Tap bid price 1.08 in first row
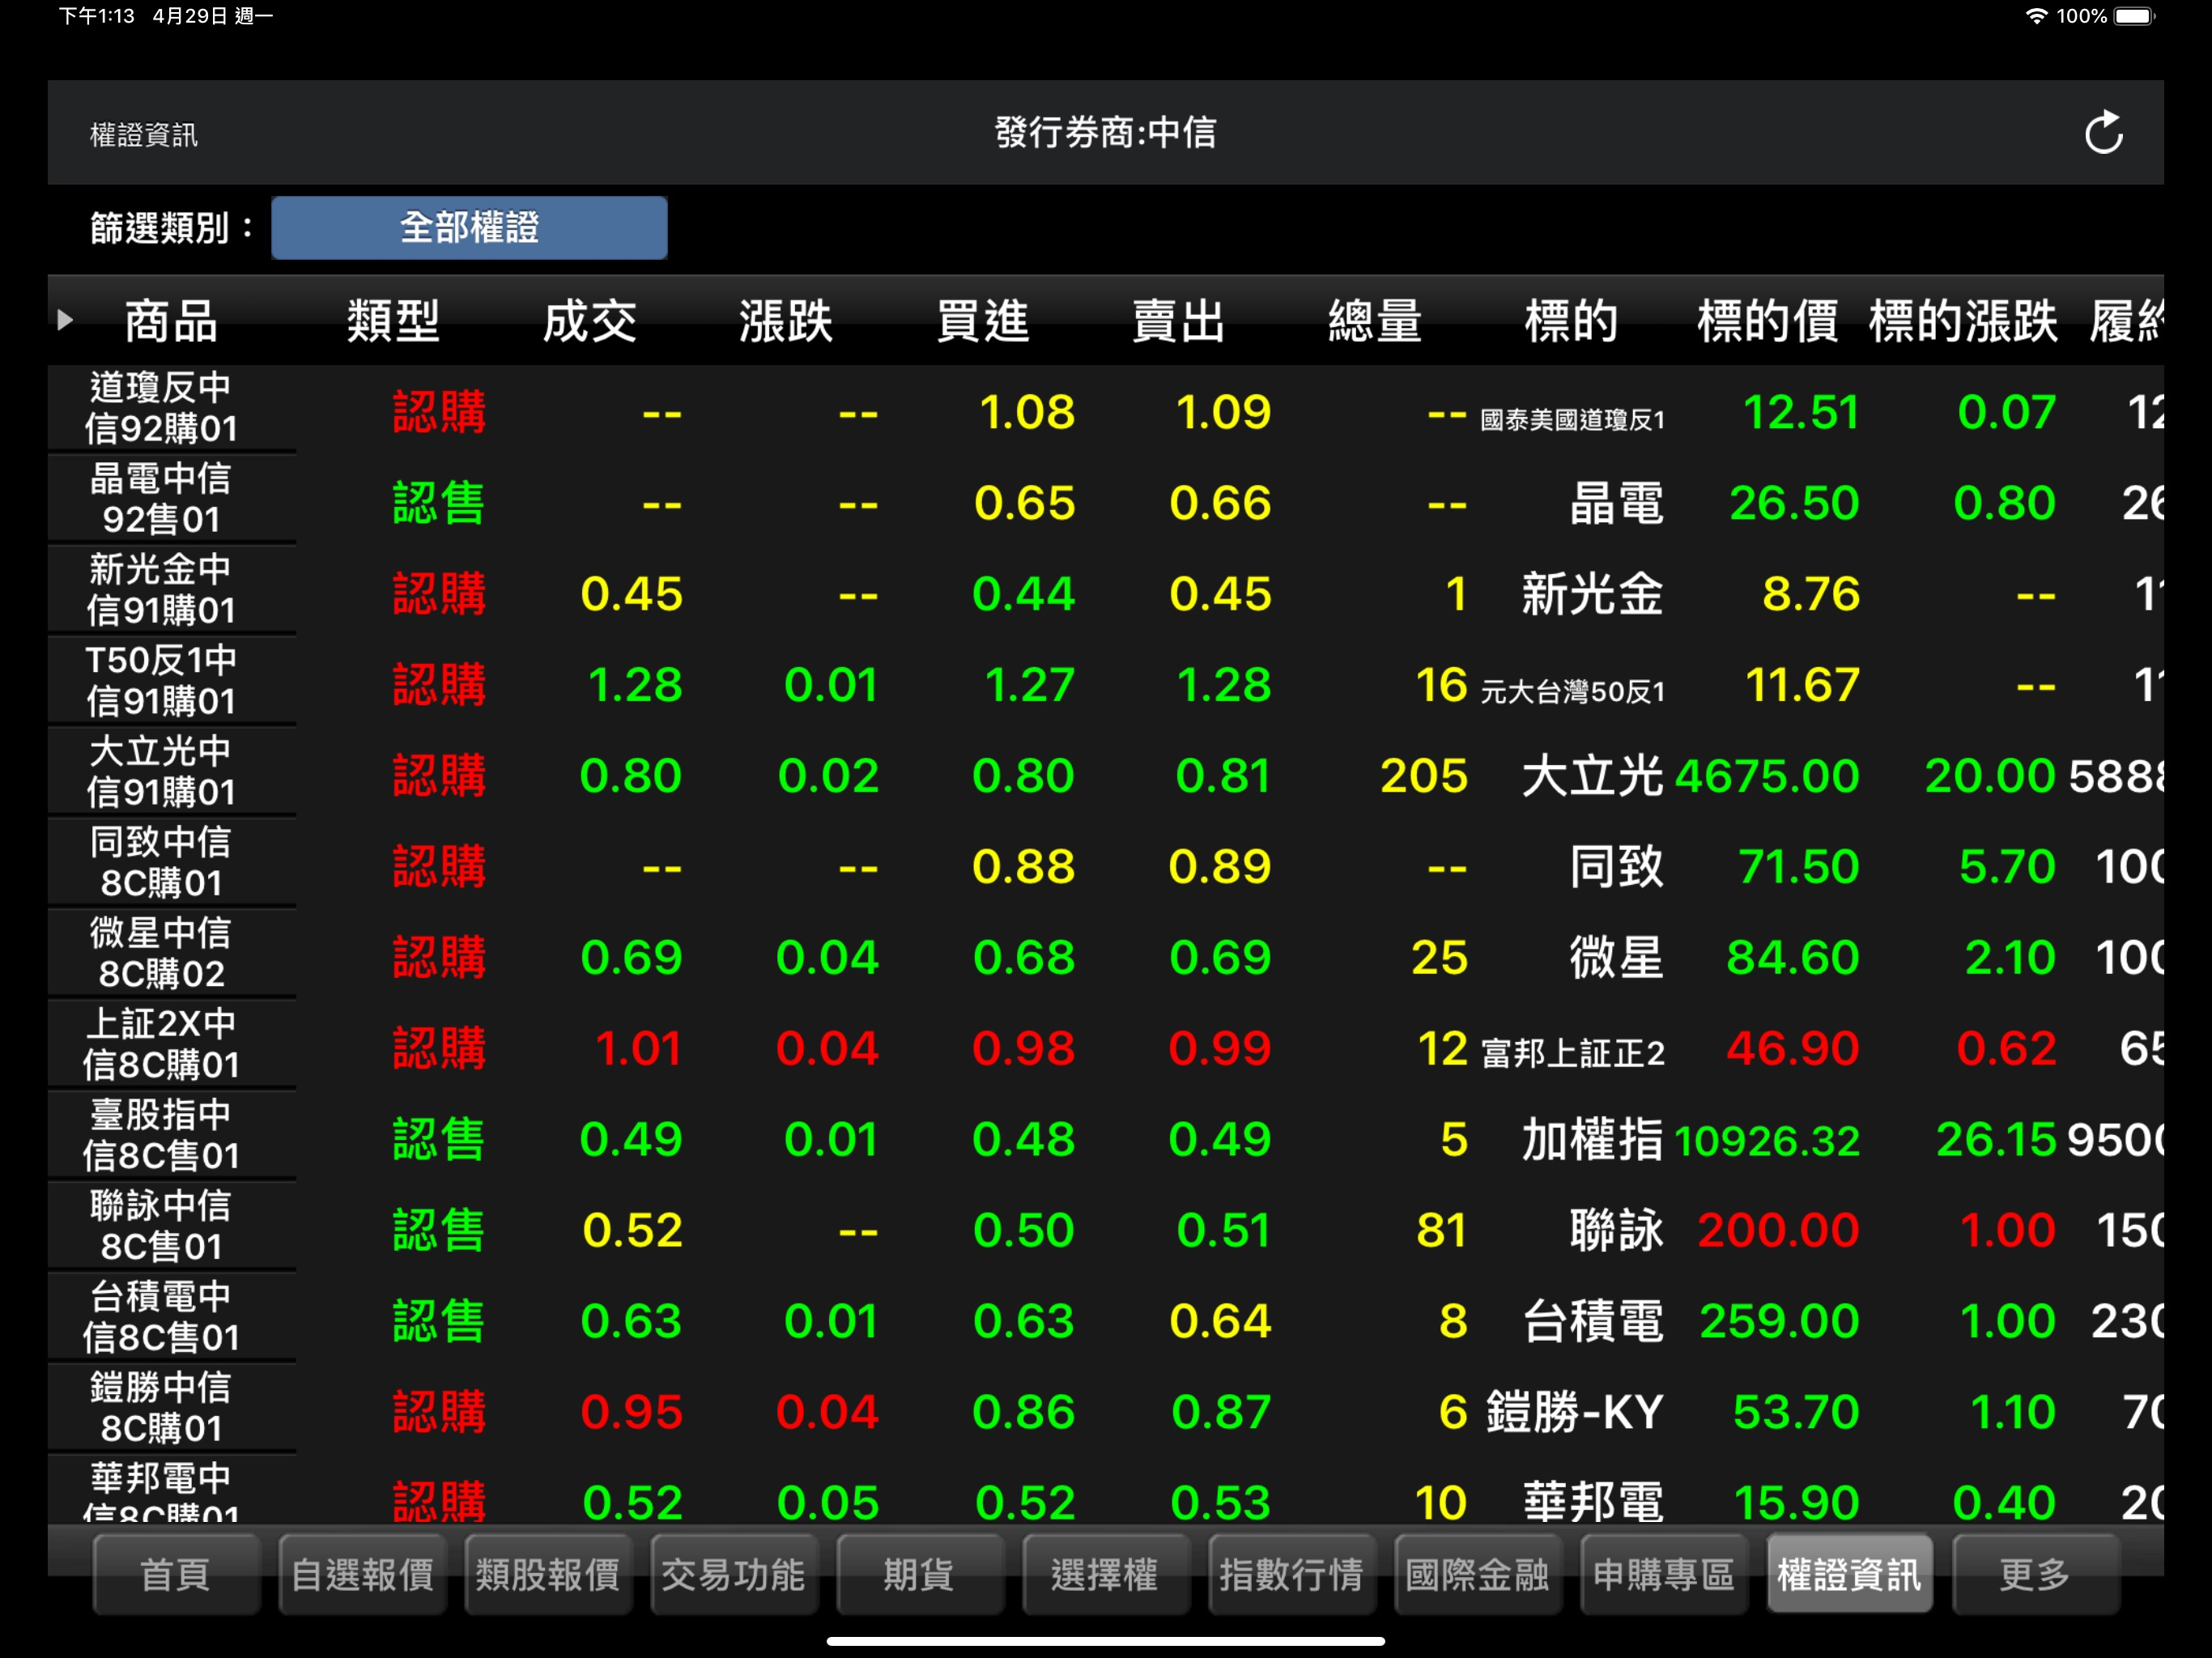The image size is (2212, 1658). [x=1027, y=413]
